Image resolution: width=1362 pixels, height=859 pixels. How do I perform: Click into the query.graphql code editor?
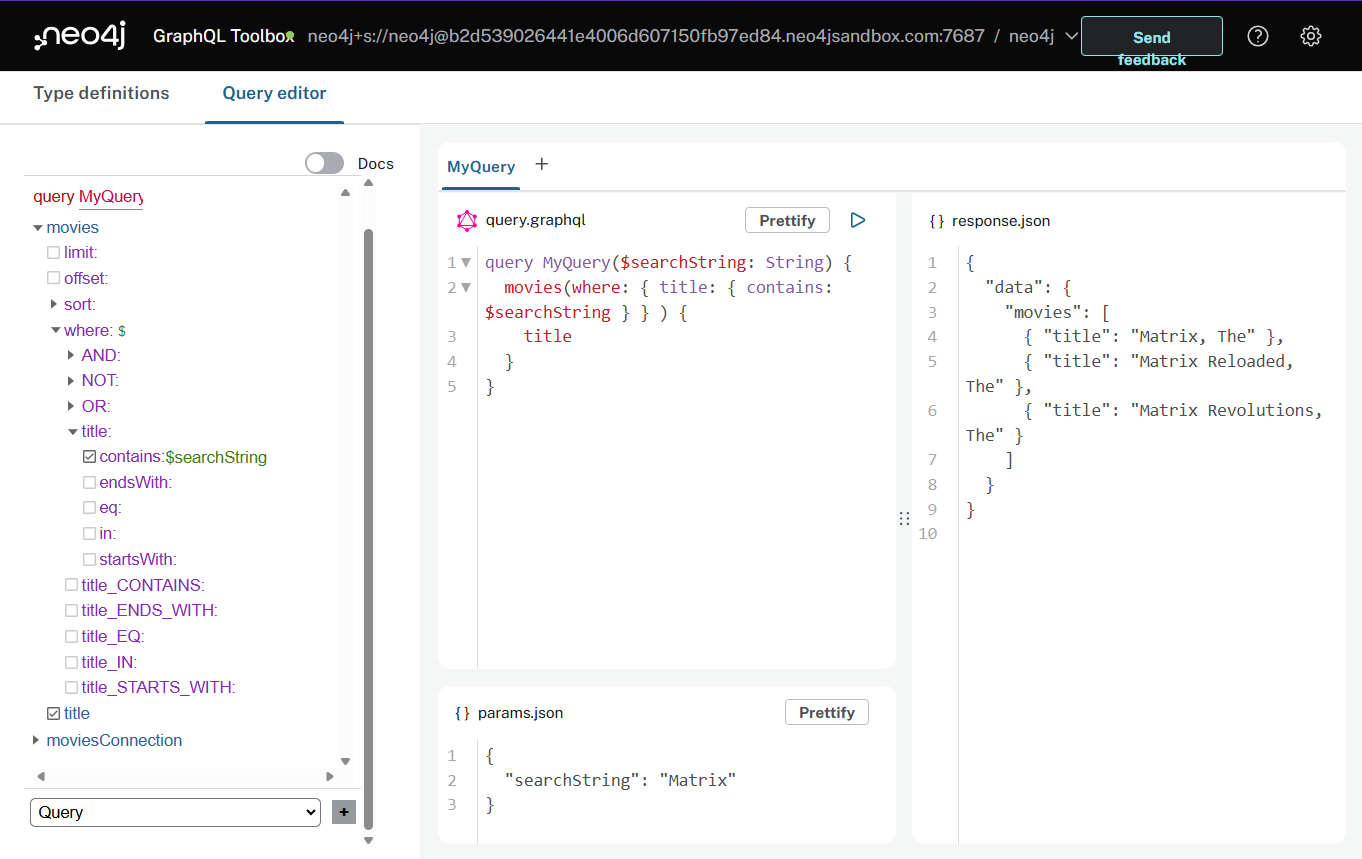tap(686, 455)
